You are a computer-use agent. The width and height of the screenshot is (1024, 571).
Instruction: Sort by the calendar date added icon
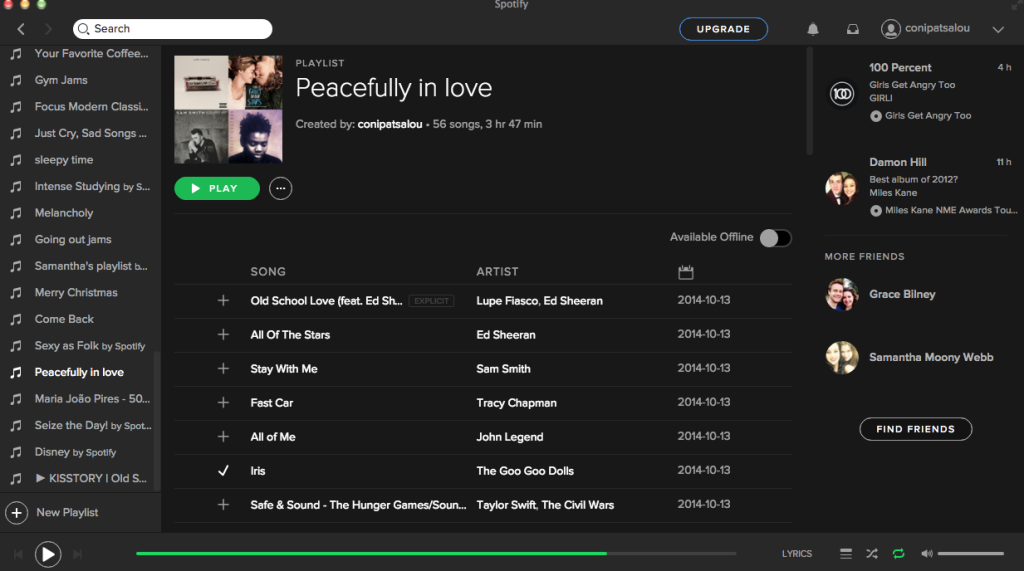[685, 272]
